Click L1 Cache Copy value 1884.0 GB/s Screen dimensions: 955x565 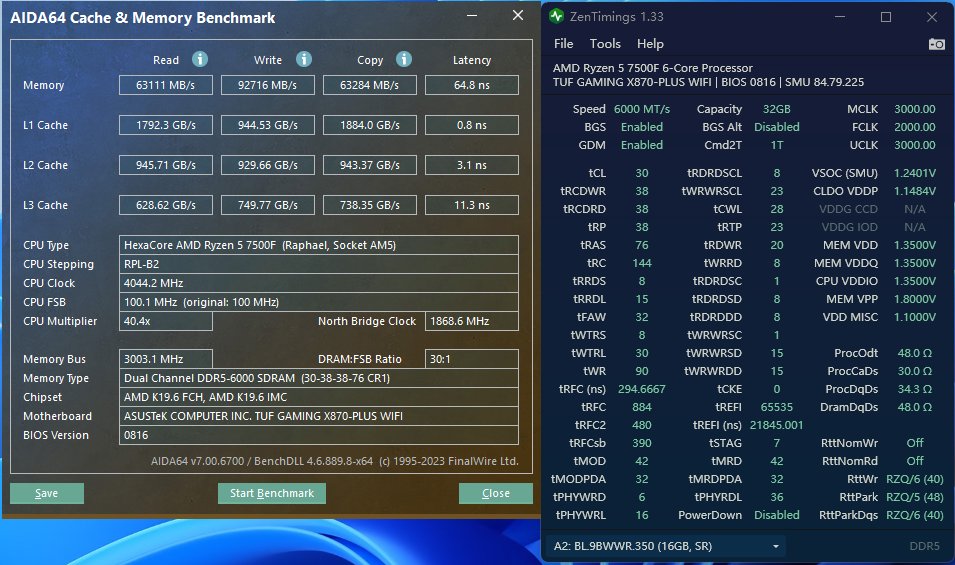(x=370, y=125)
